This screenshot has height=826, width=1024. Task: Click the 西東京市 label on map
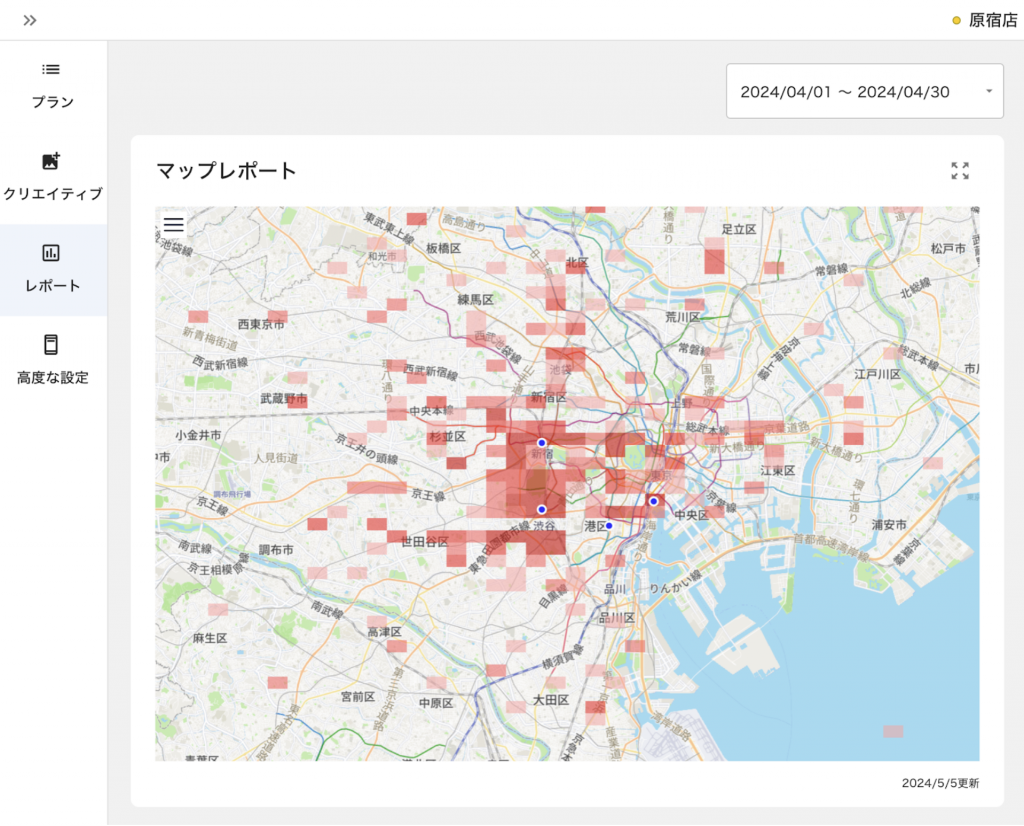click(x=261, y=324)
